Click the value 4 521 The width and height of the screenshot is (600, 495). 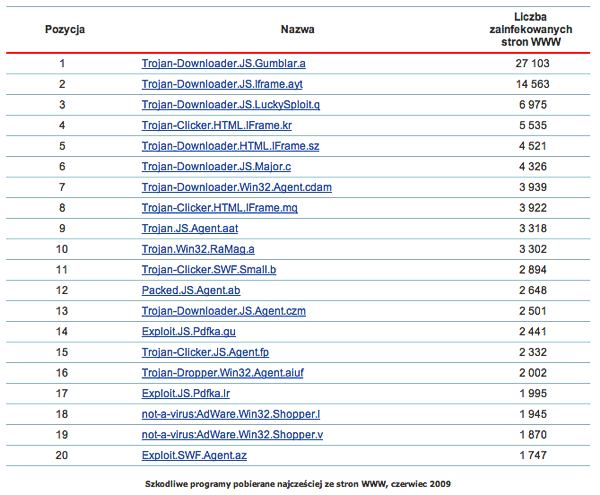532,146
